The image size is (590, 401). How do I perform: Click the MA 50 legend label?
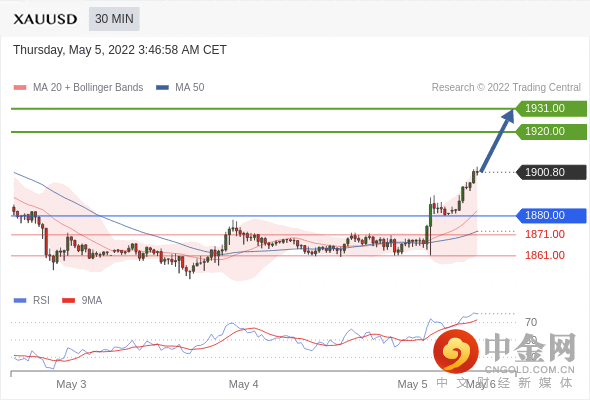tap(190, 87)
